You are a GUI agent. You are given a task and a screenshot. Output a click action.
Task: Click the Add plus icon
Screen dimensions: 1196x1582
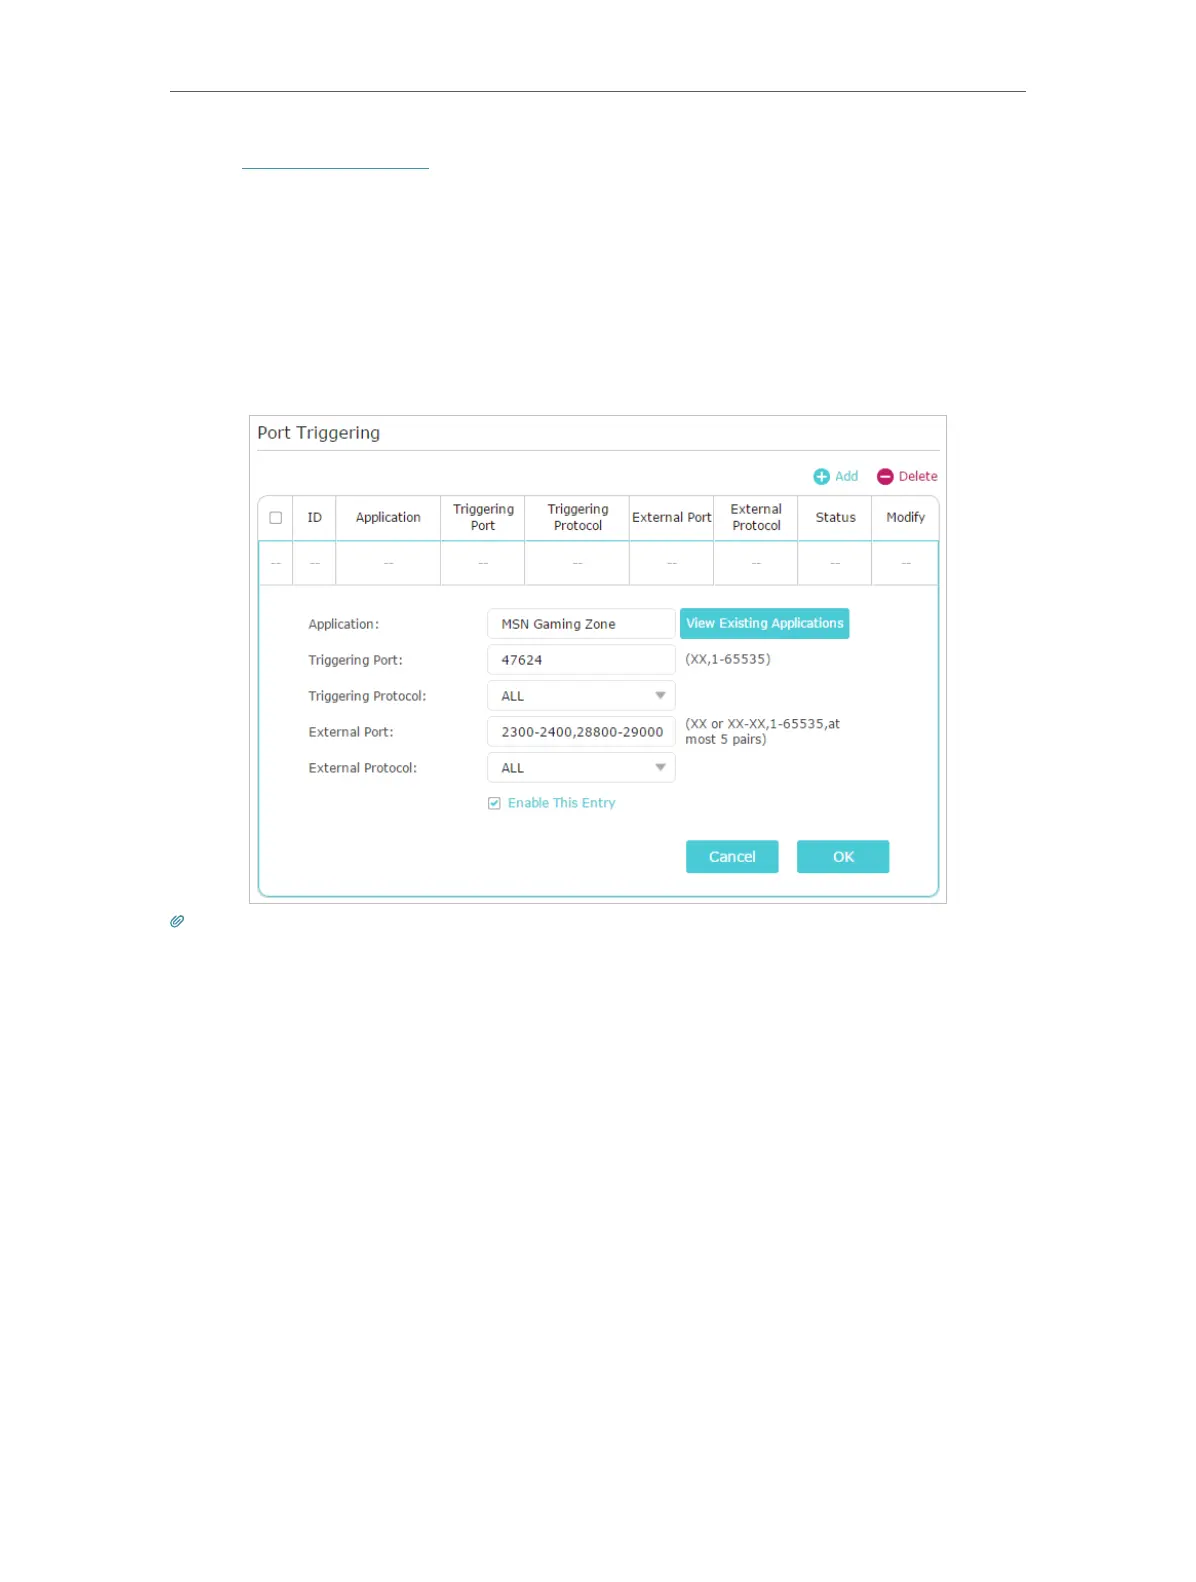click(822, 477)
